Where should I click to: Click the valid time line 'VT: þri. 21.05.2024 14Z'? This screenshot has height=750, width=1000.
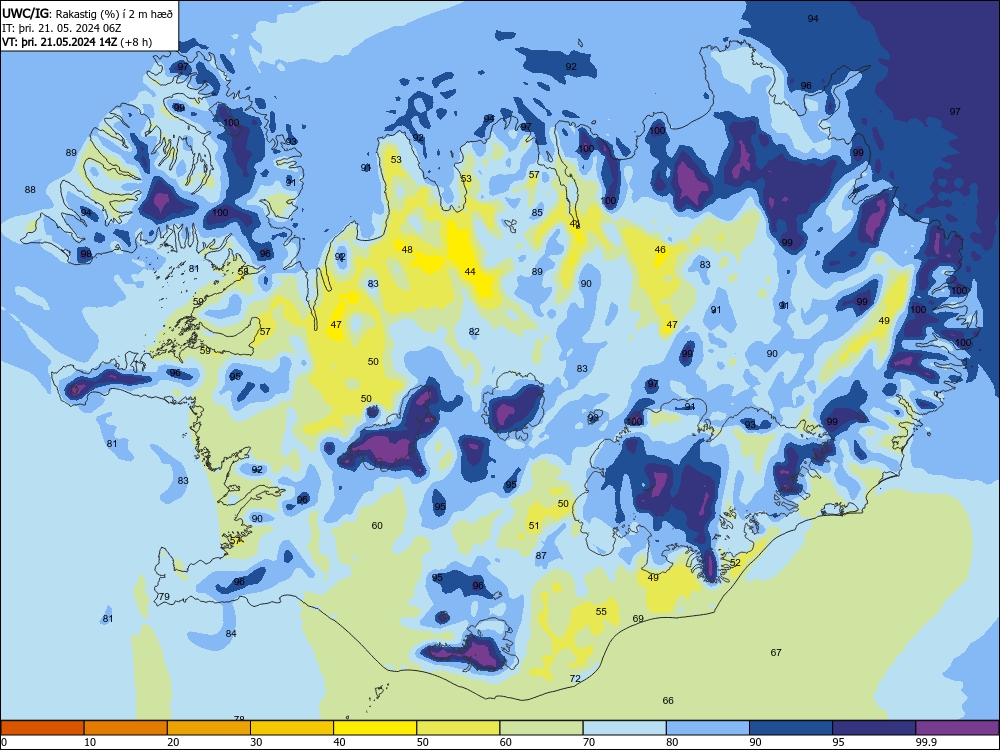tap(59, 42)
